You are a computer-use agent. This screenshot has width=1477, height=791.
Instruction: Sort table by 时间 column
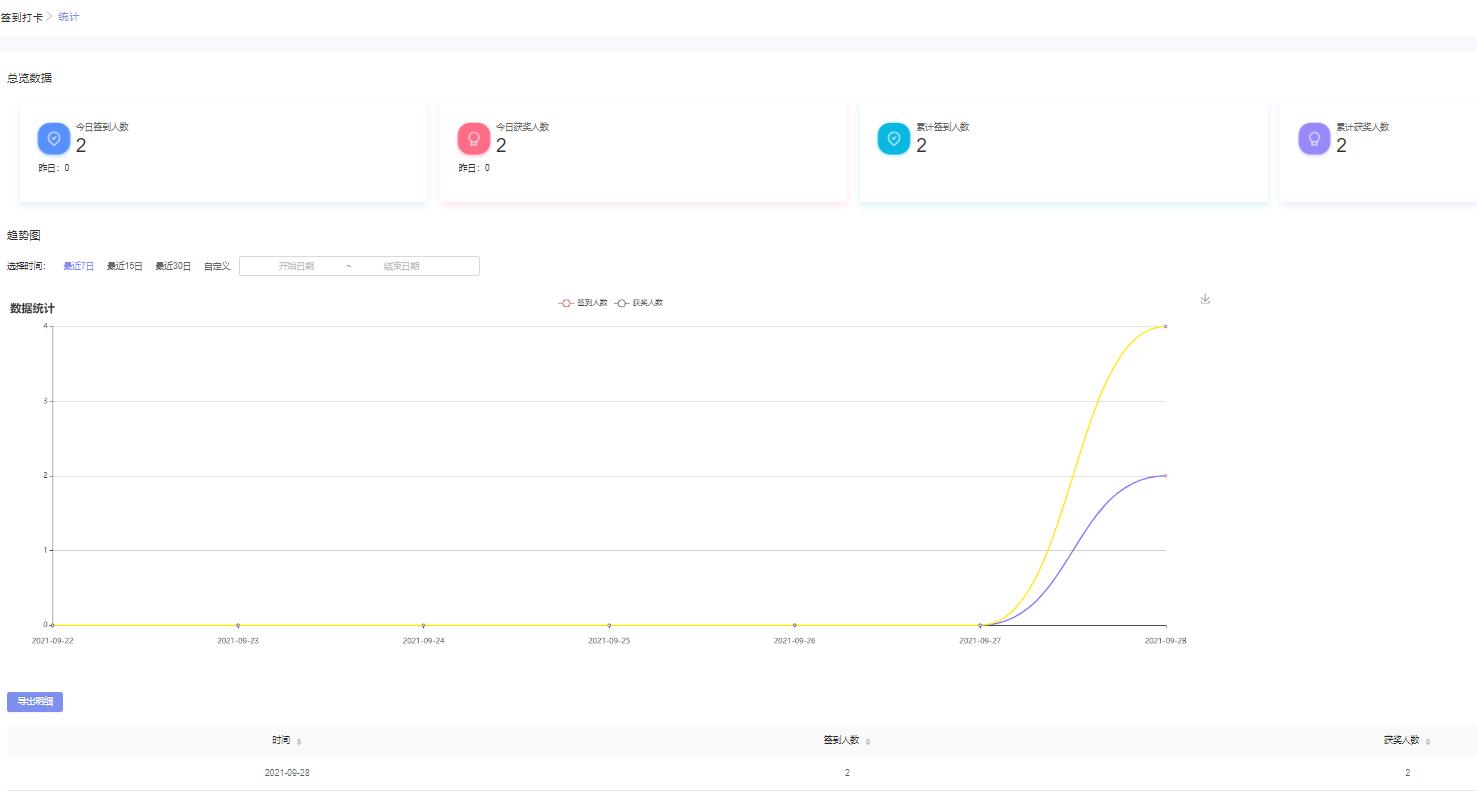299,741
